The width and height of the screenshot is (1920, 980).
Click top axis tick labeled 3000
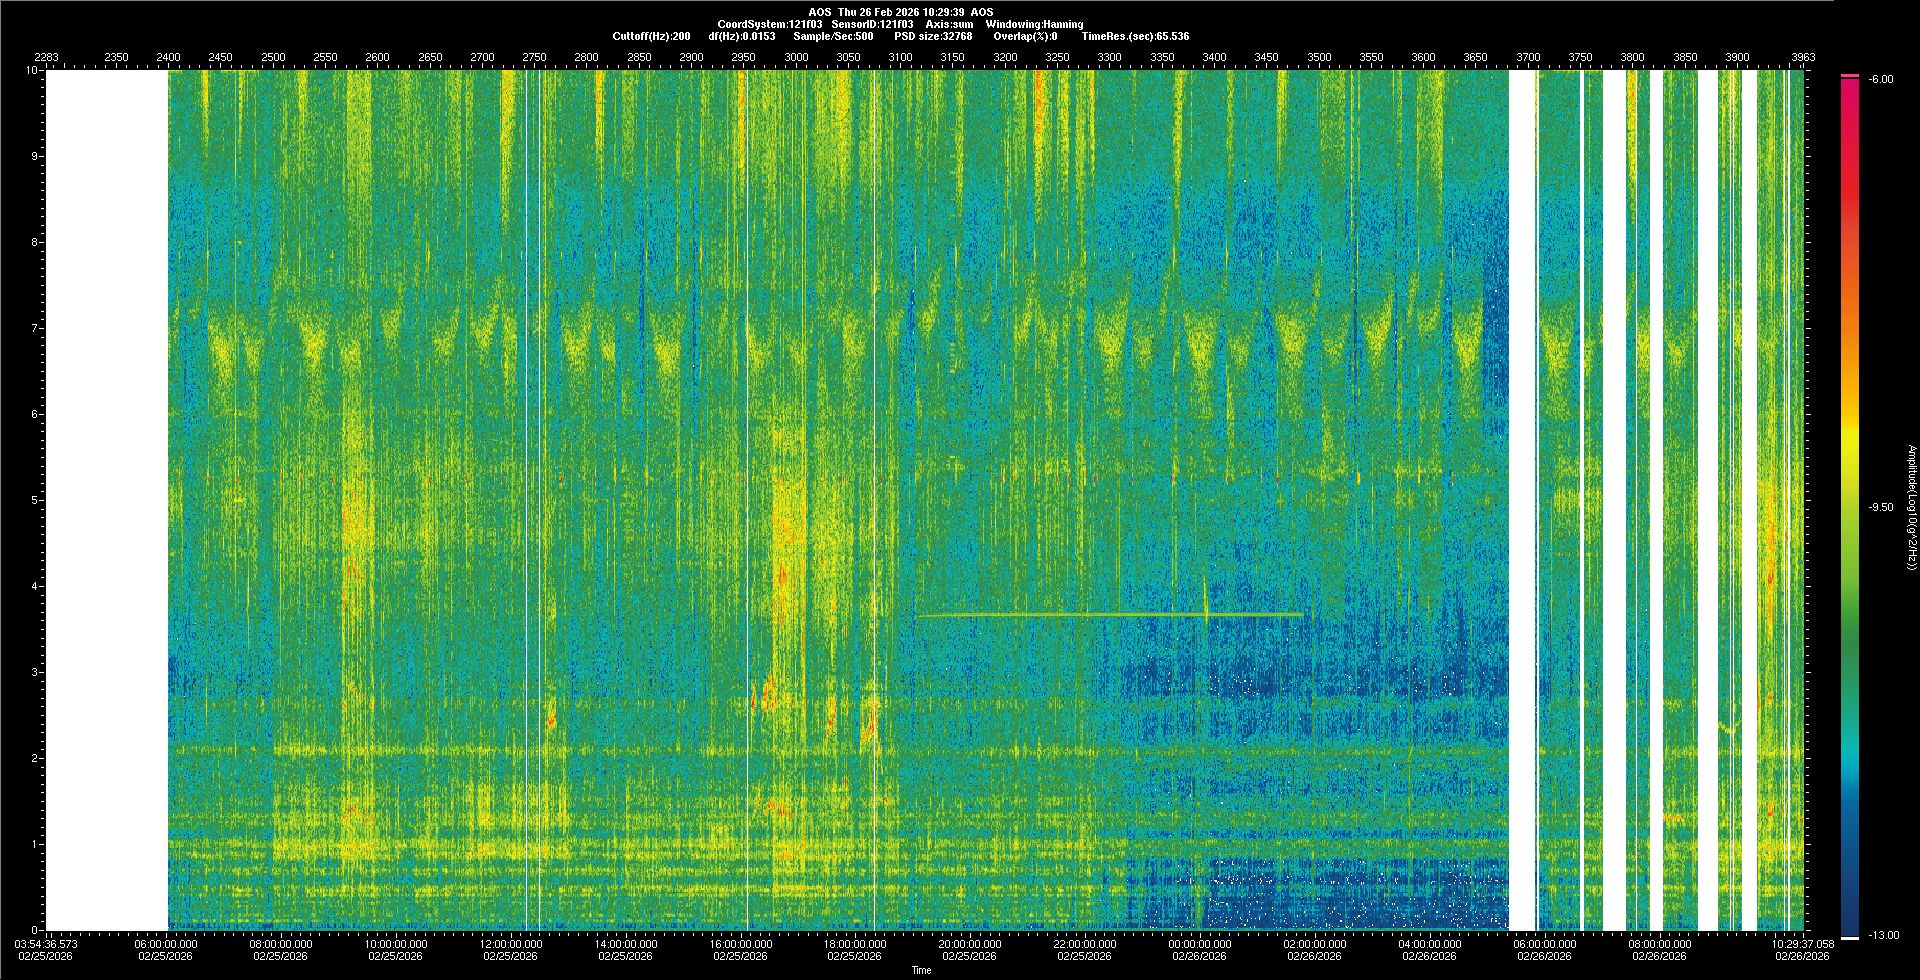point(796,57)
